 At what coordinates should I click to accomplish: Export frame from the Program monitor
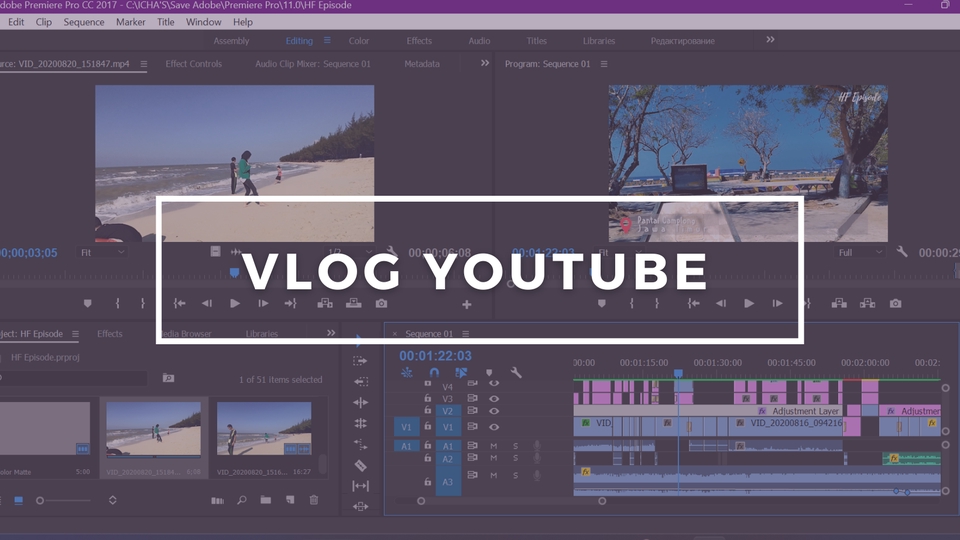click(895, 304)
